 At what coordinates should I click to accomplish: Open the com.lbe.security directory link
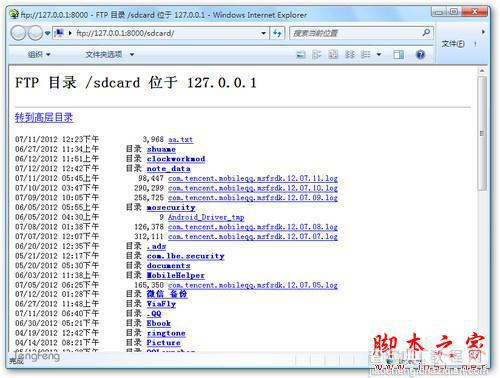pos(185,256)
